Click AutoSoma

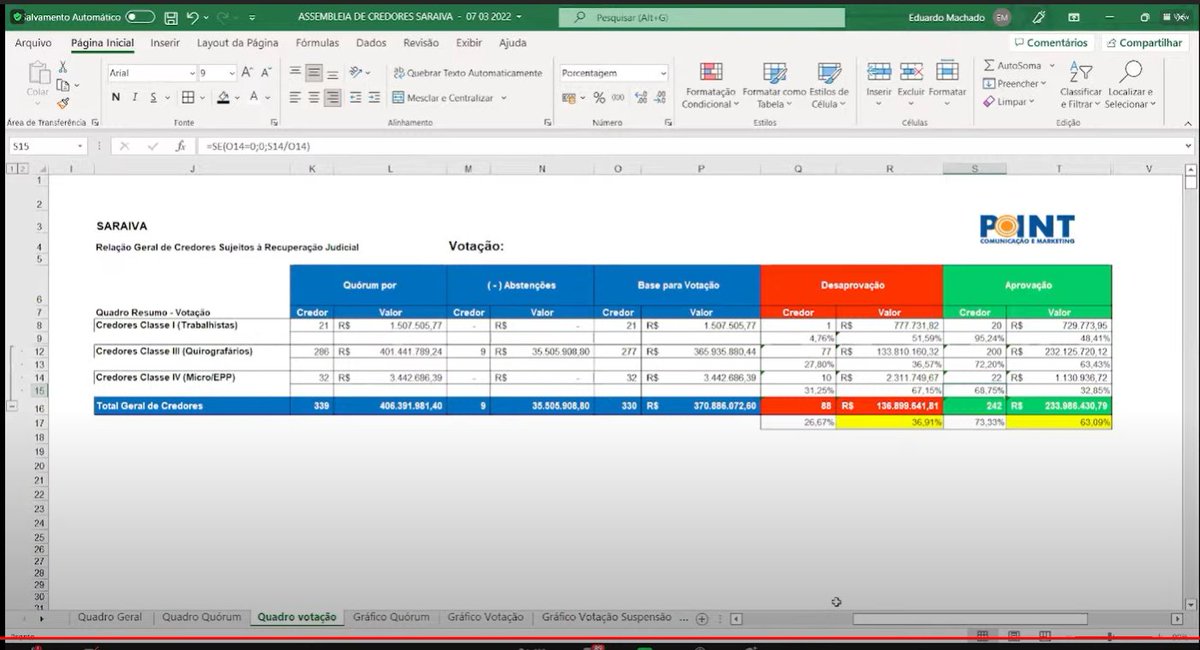click(x=1012, y=65)
